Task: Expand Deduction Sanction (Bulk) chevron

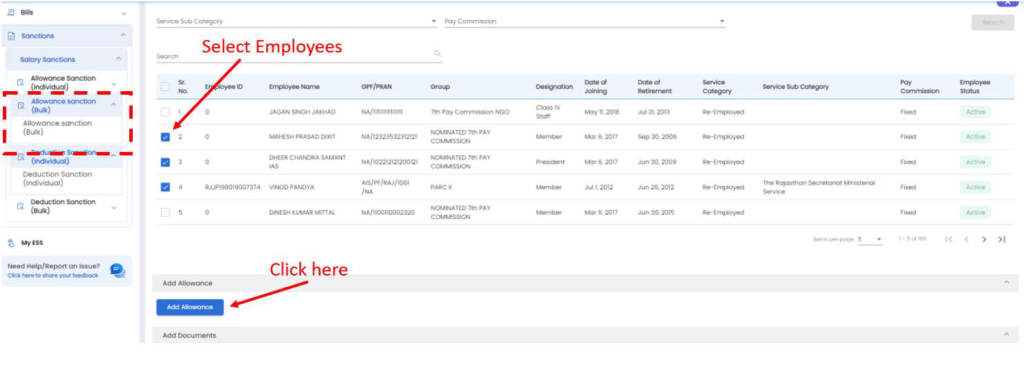Action: click(114, 207)
